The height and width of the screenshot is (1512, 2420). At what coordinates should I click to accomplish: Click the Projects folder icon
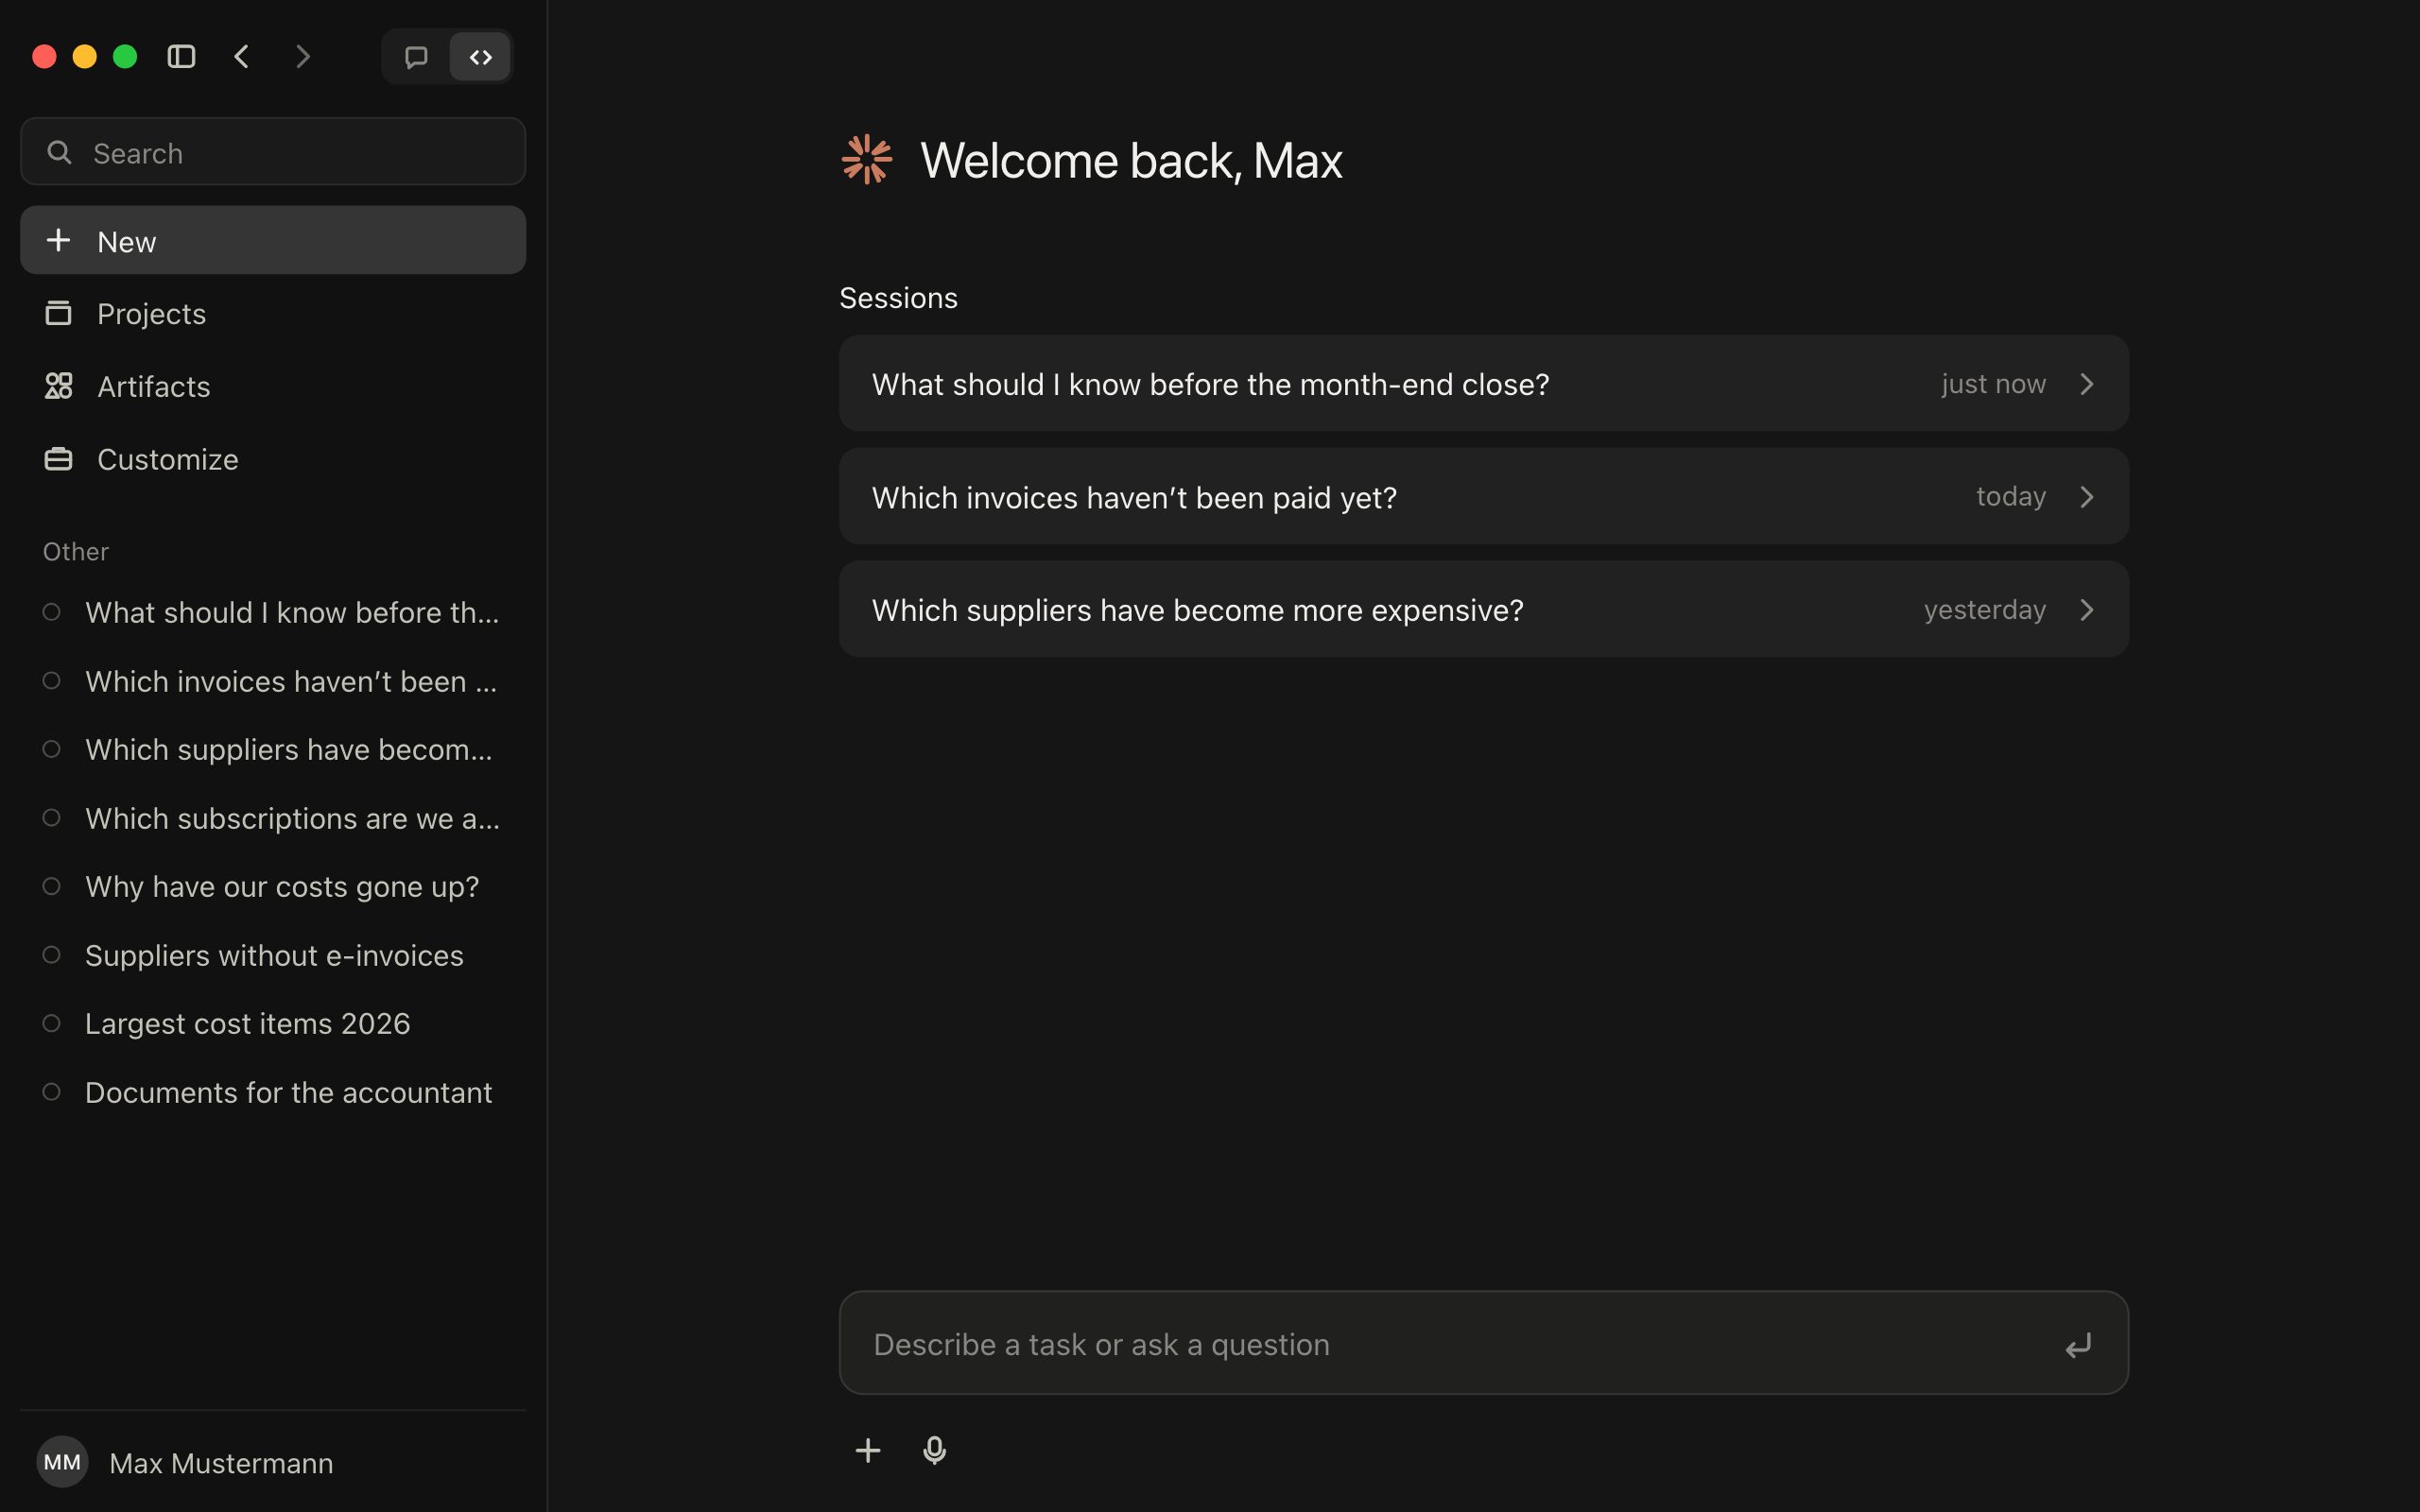coord(59,313)
